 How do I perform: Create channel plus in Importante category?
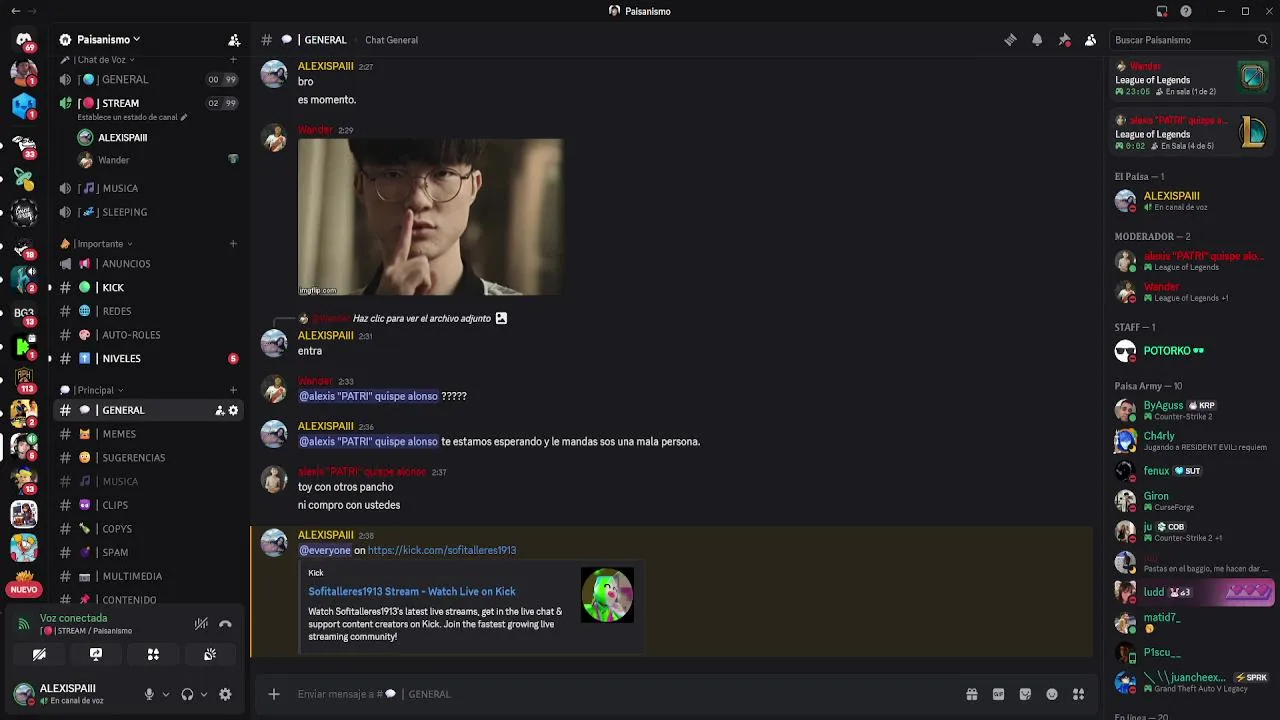pyautogui.click(x=233, y=244)
